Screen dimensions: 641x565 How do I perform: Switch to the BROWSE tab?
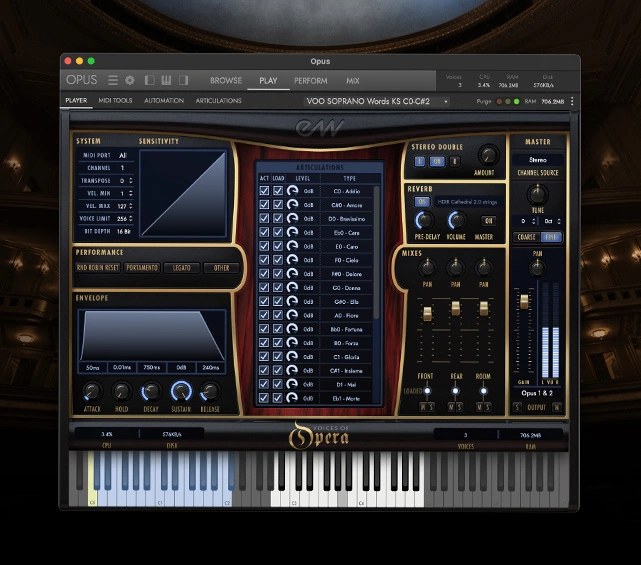226,81
